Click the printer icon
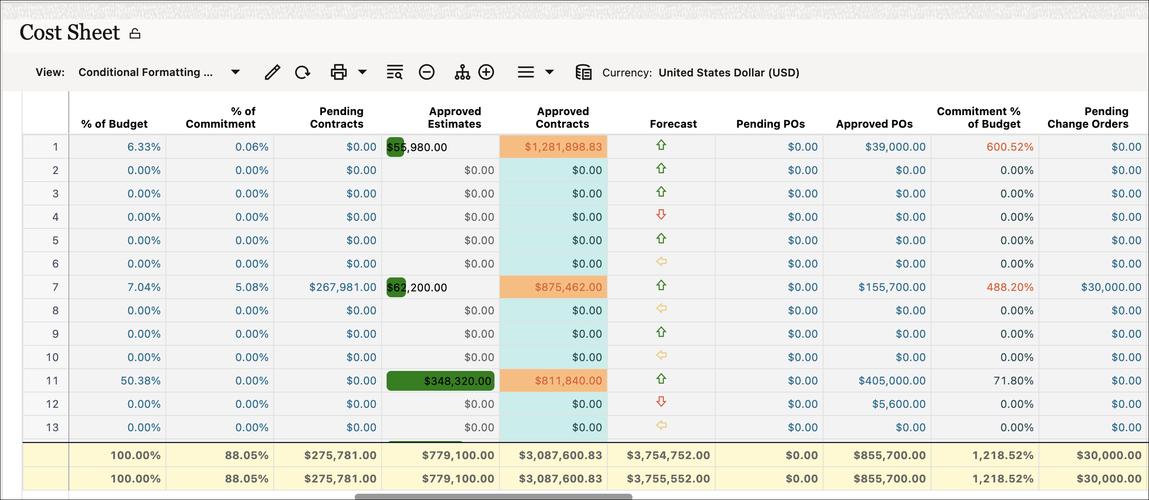 coord(339,72)
